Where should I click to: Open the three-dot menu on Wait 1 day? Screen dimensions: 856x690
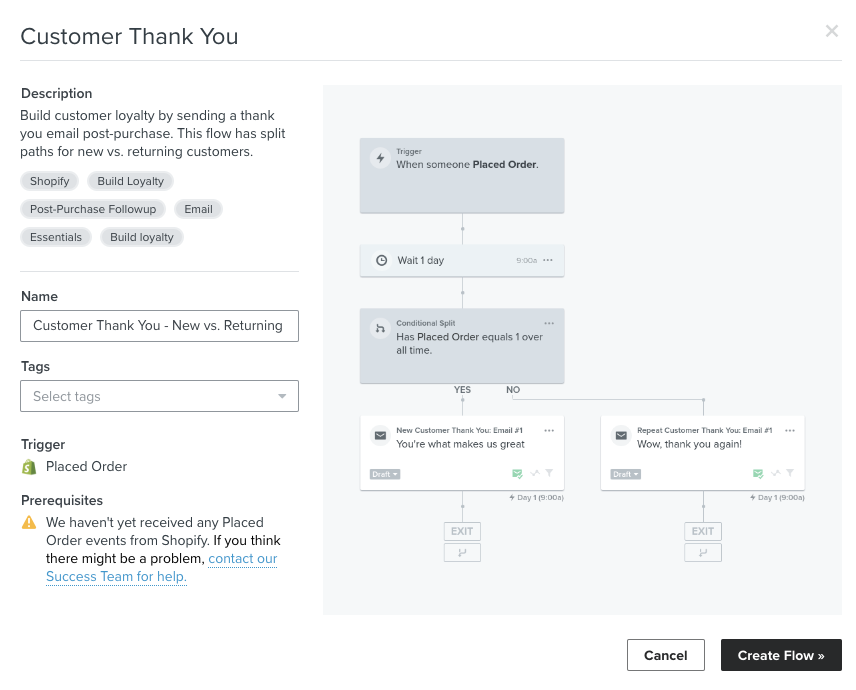point(548,260)
